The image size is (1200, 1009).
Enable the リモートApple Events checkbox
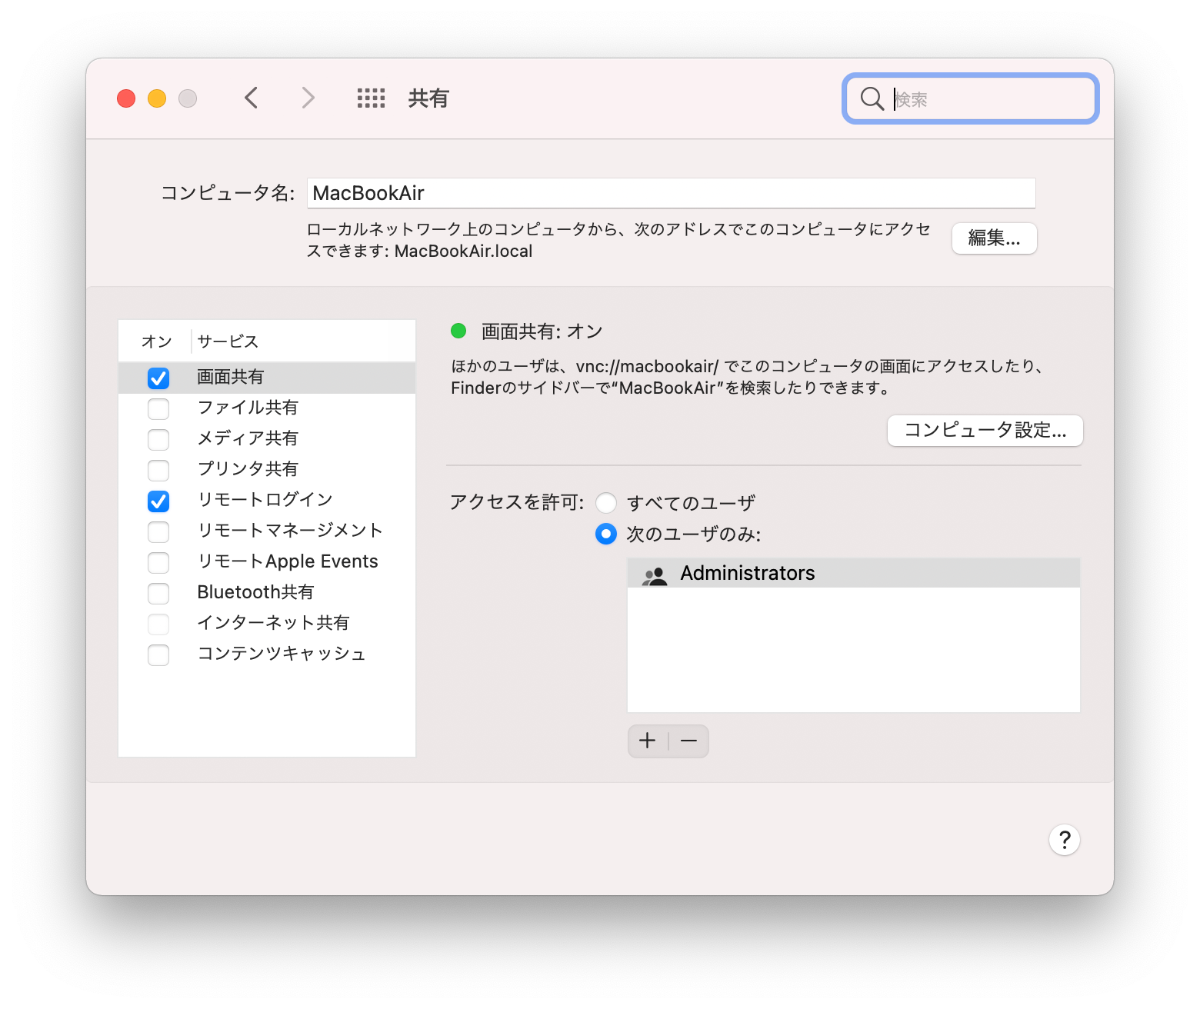click(x=158, y=562)
